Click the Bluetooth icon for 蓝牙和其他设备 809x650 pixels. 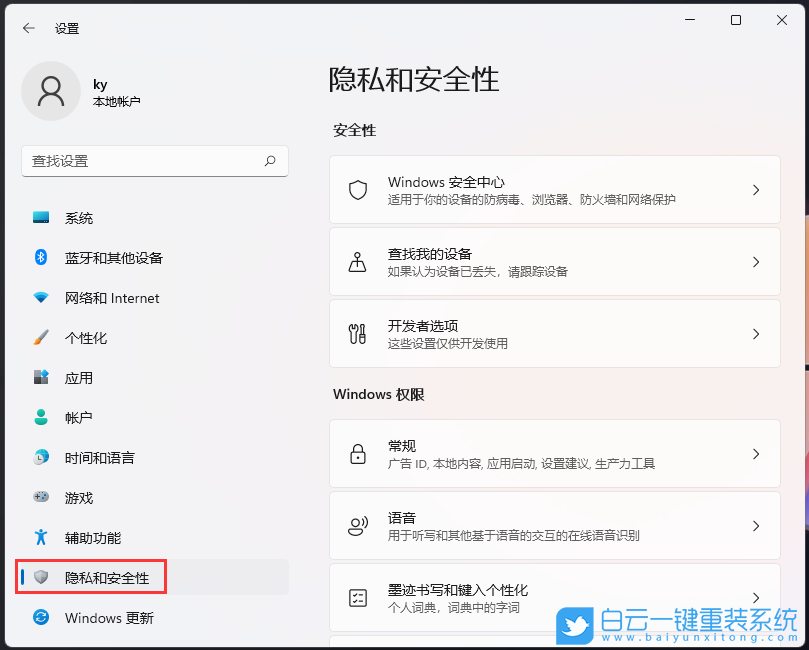point(40,258)
